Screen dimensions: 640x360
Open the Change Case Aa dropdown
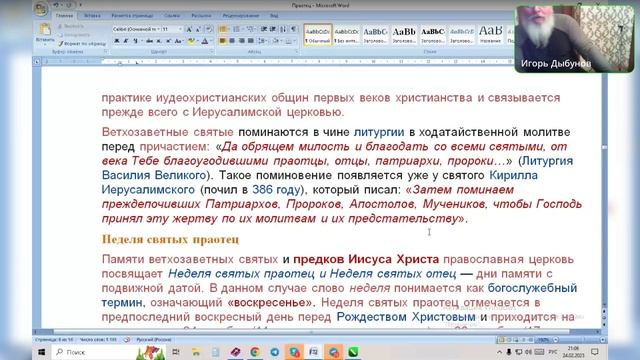pos(179,41)
